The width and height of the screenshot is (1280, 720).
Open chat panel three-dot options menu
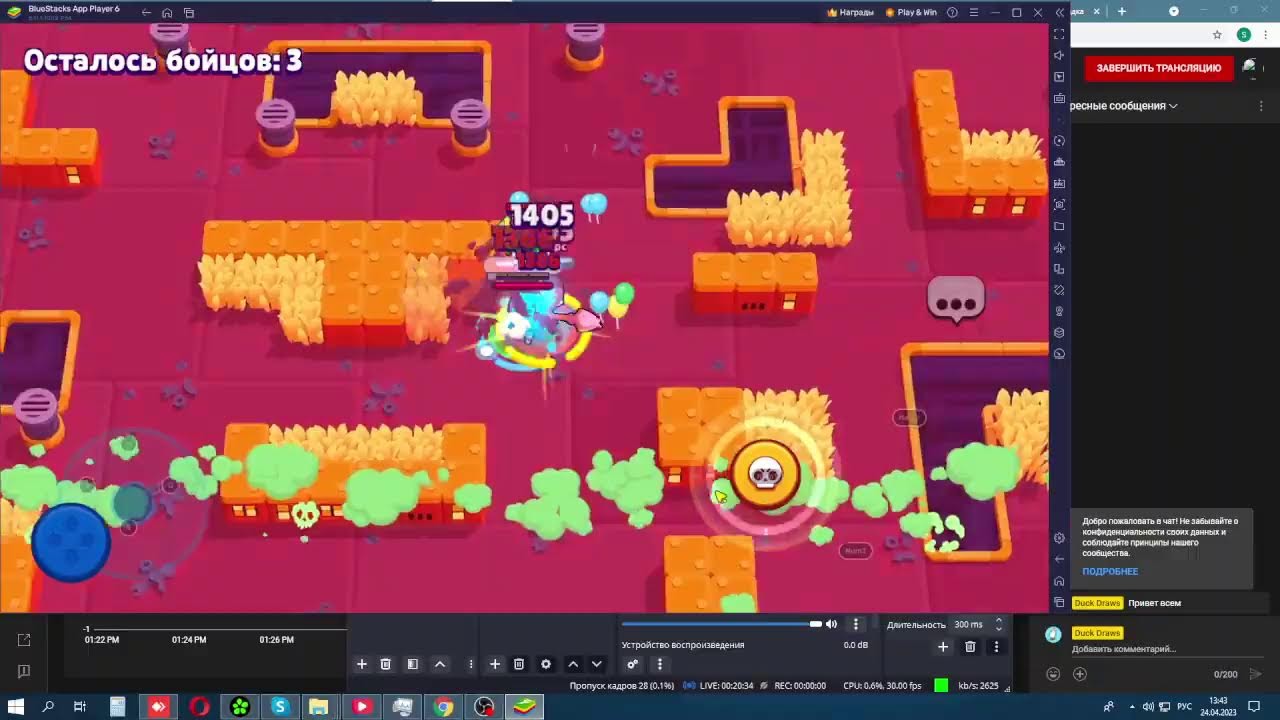[x=1262, y=105]
